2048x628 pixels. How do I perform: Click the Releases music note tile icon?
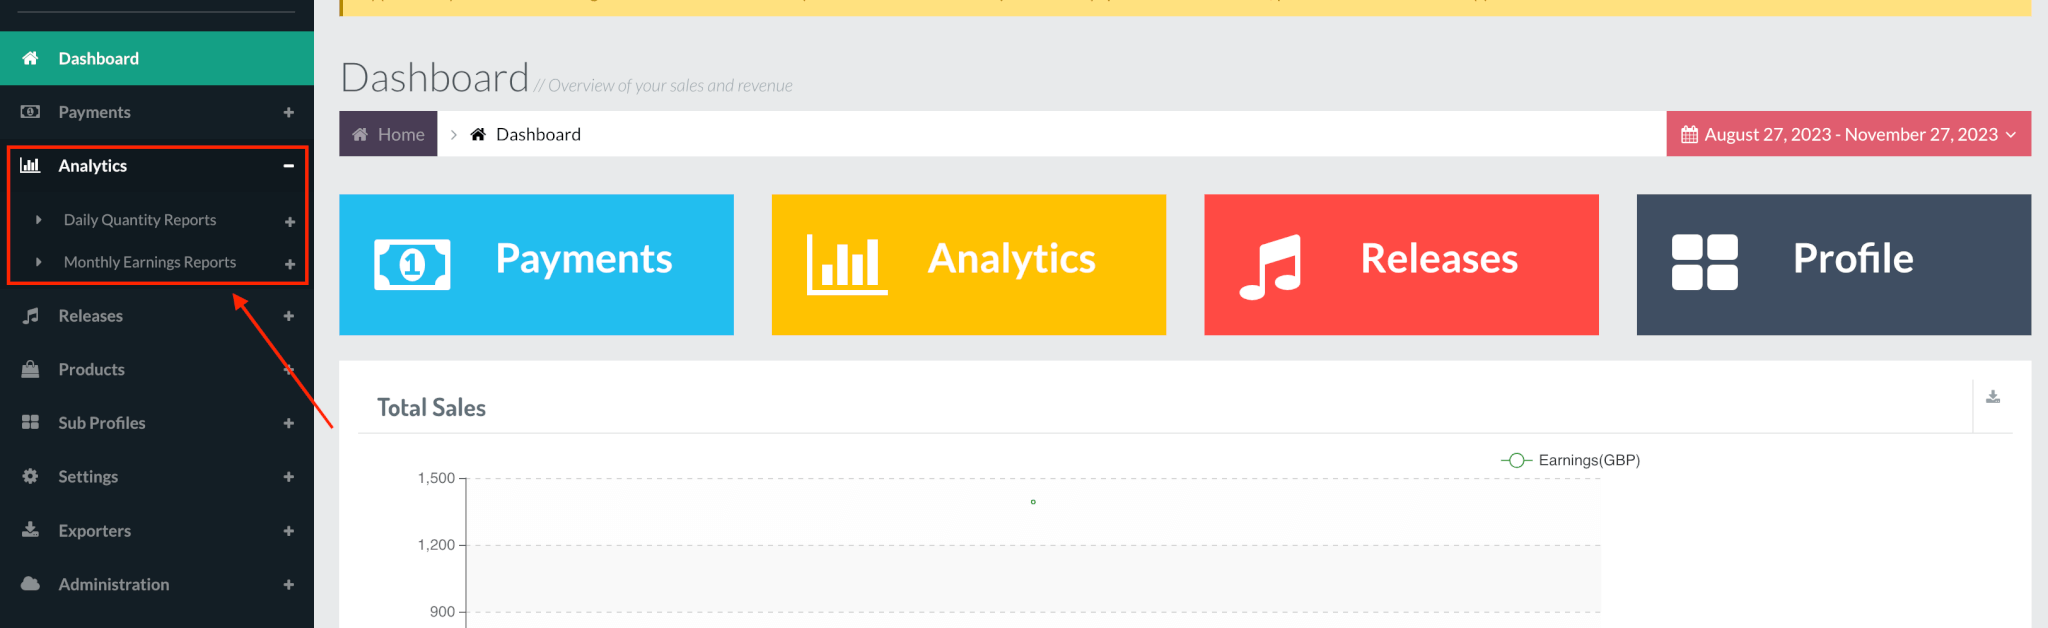(x=1271, y=266)
